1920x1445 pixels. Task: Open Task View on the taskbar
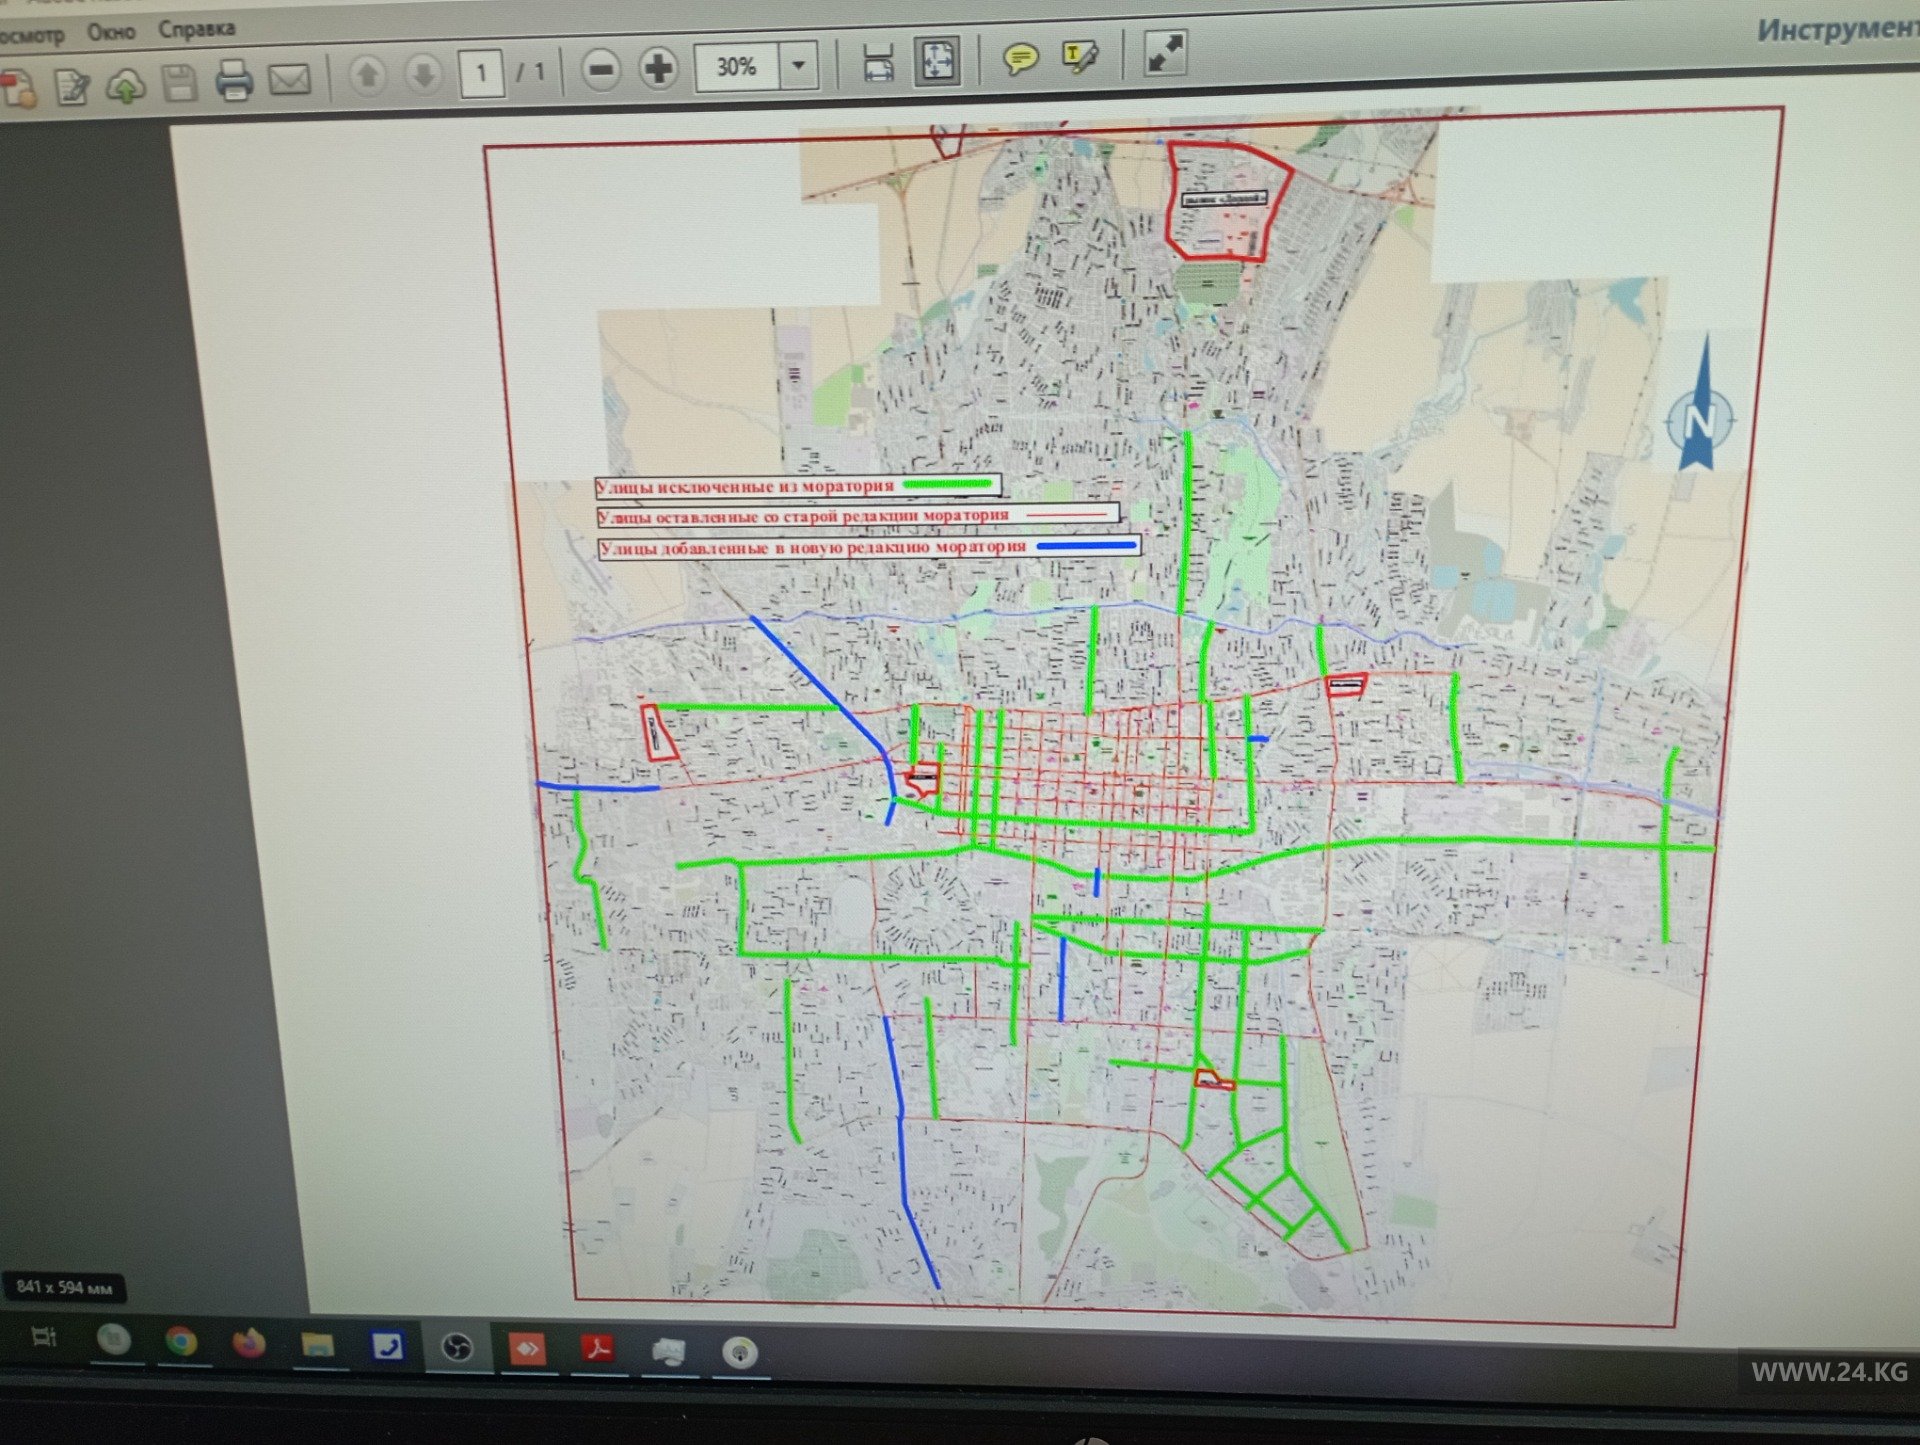click(44, 1336)
